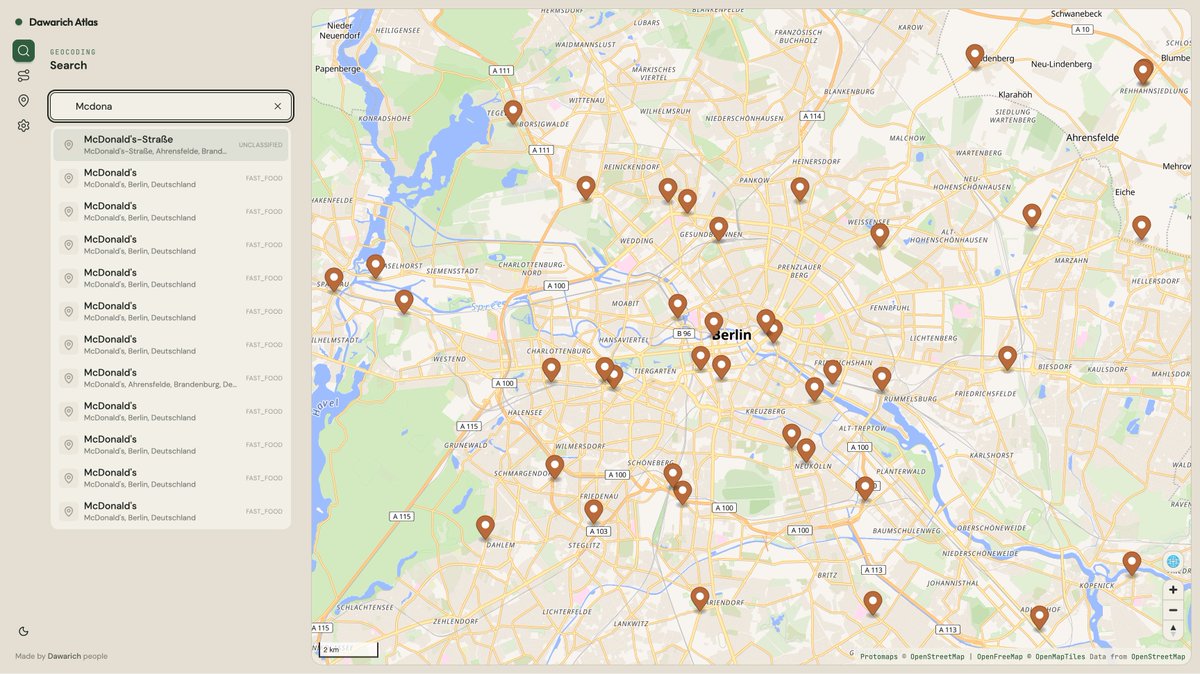Click the map marker beside the Pankow label

pos(800,188)
